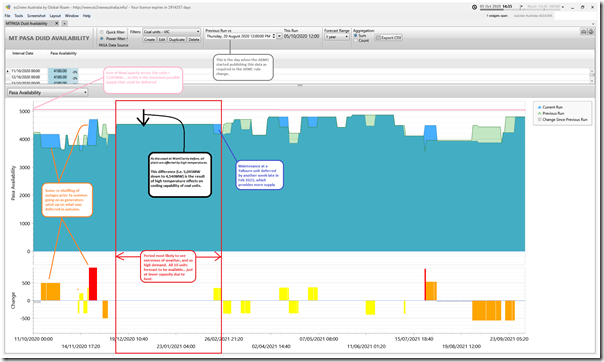Open the Coal units - VIC filter dropdown
The height and width of the screenshot is (362, 604).
(x=171, y=32)
